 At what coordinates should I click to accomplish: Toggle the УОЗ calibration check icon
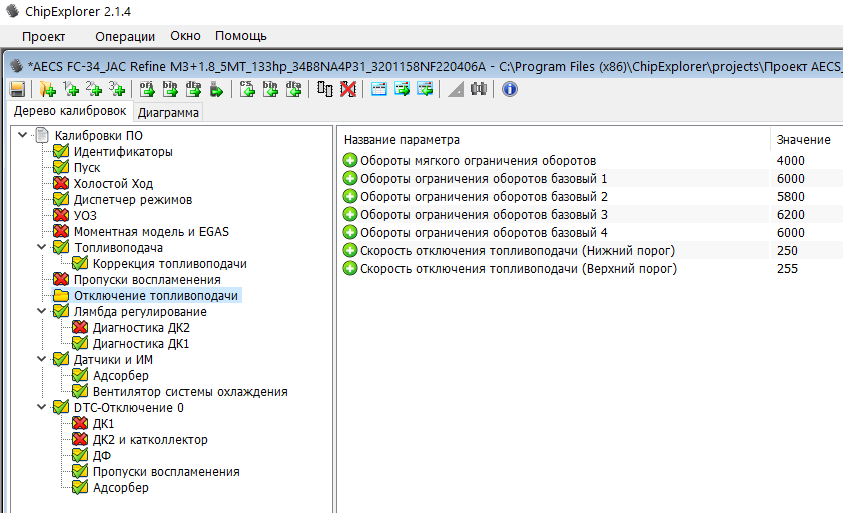pyautogui.click(x=61, y=216)
